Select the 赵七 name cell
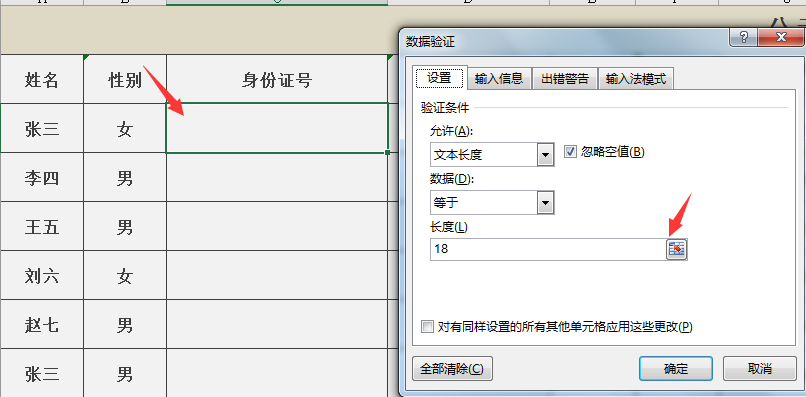This screenshot has height=397, width=806. click(42, 324)
